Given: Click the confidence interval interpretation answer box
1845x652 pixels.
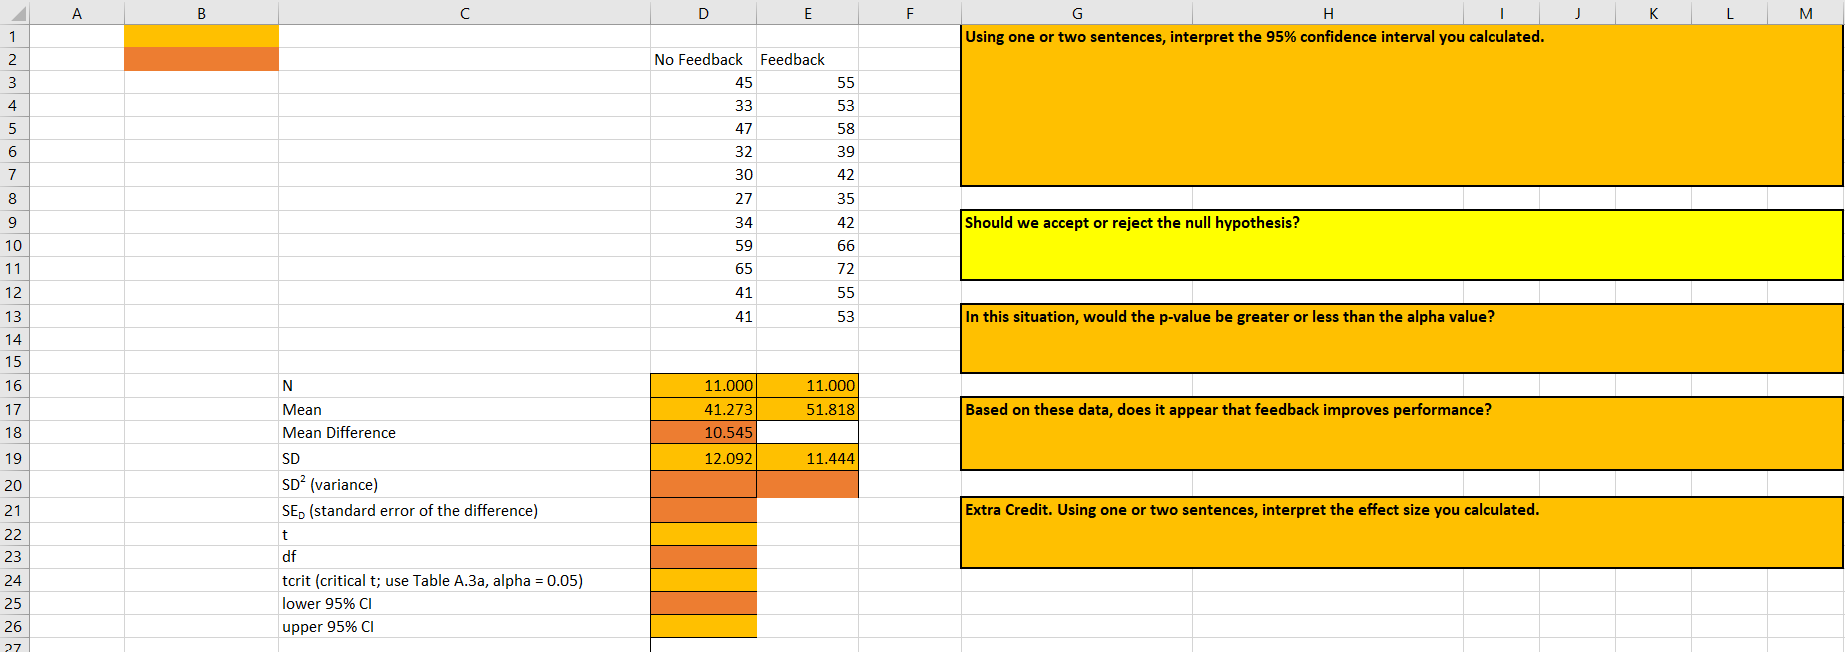Looking at the screenshot, I should click(x=1401, y=105).
